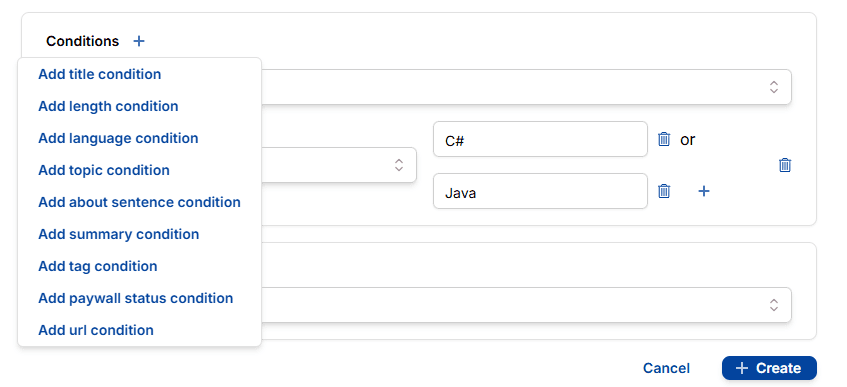Focus the input field containing C#
Image resolution: width=847 pixels, height=387 pixels.
[540, 139]
